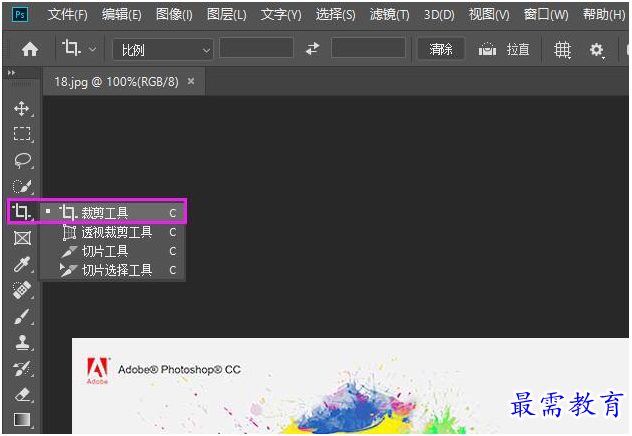Open the crop settings gear menu
The height and width of the screenshot is (436, 632).
597,50
